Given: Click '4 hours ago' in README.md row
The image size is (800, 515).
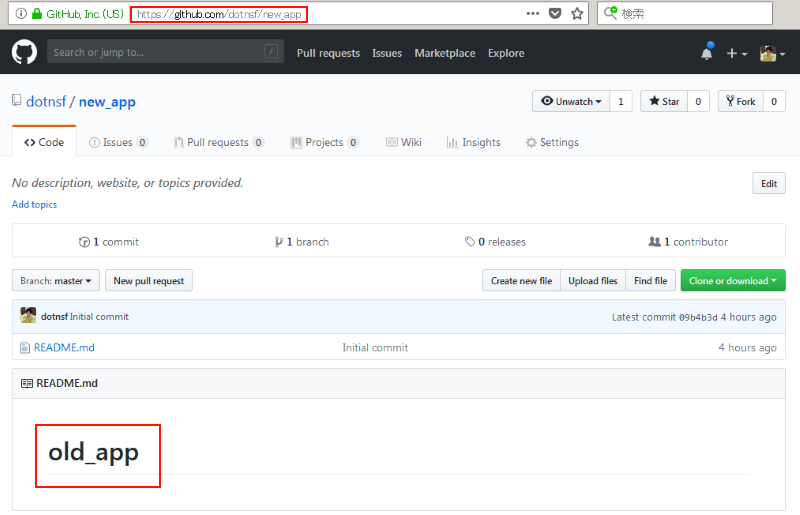Looking at the screenshot, I should click(x=747, y=348).
